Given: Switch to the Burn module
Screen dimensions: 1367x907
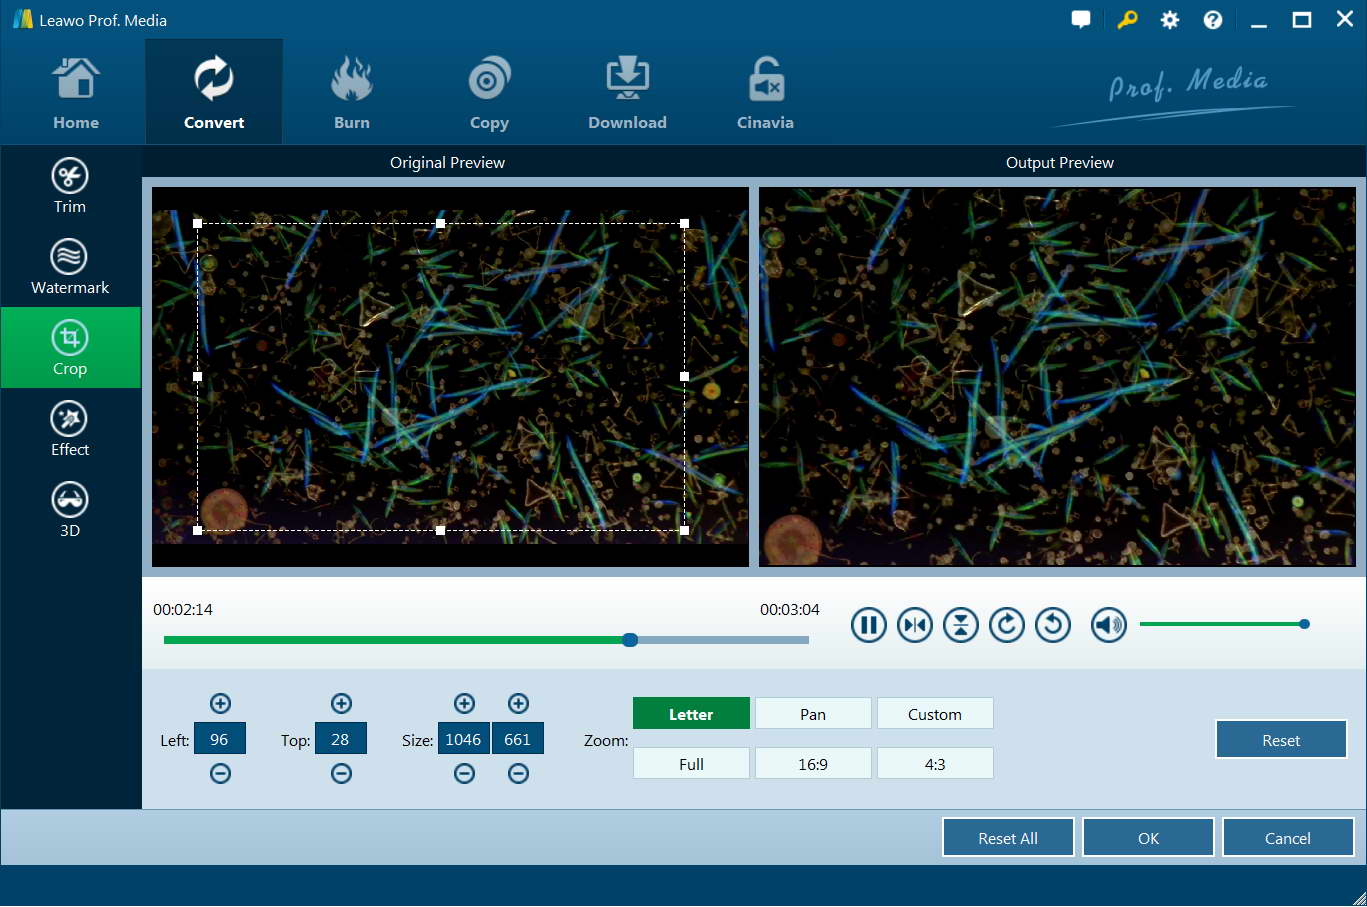Looking at the screenshot, I should pos(352,93).
